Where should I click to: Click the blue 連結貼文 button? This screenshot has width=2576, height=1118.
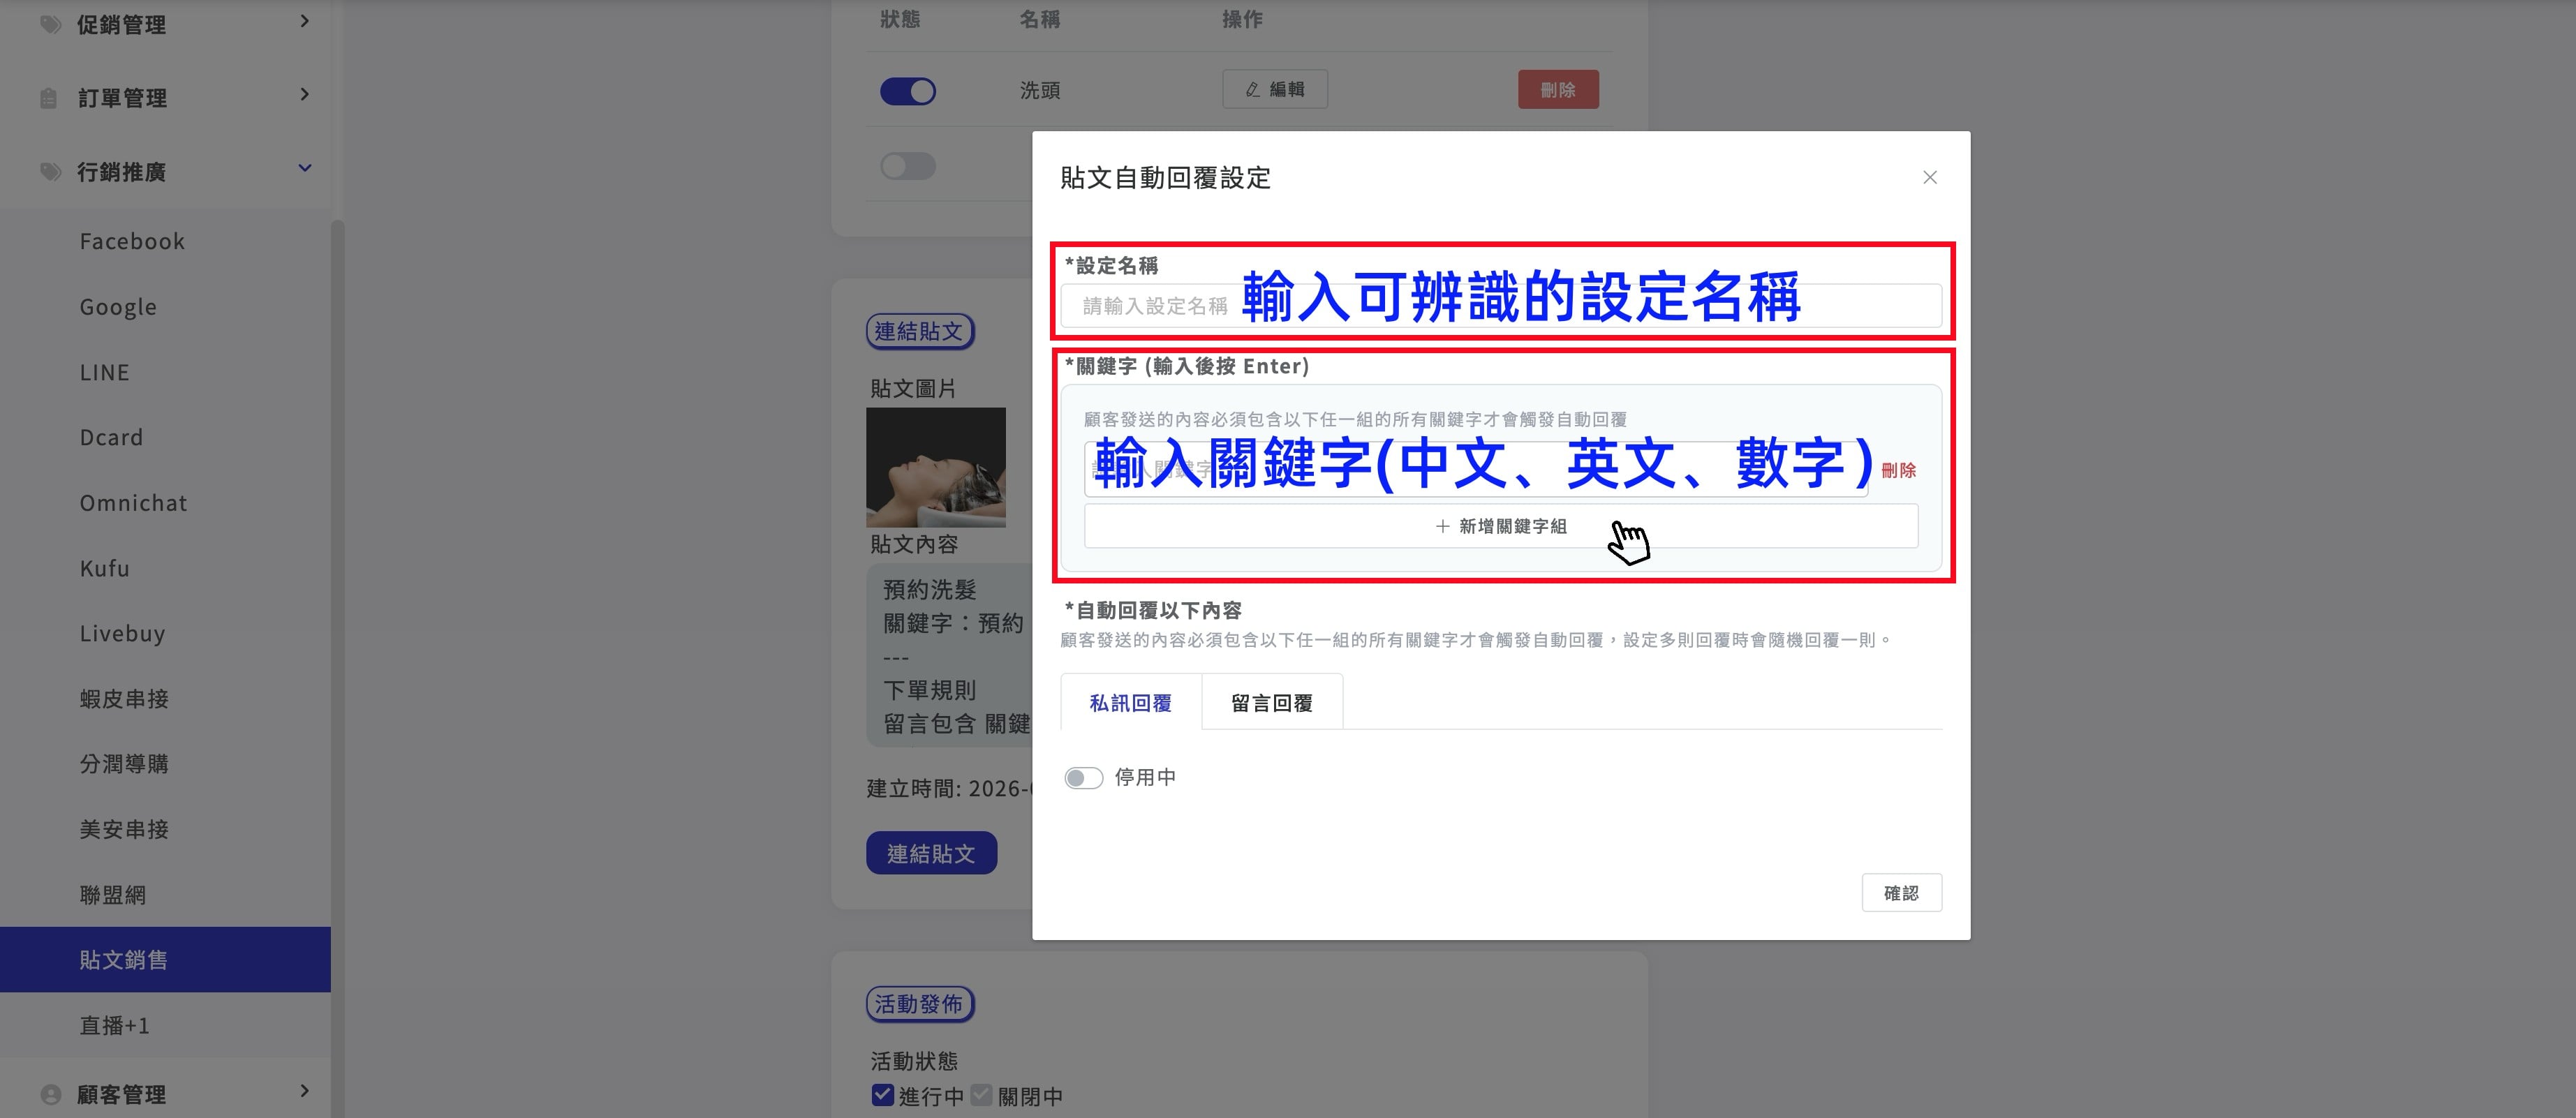click(x=931, y=853)
